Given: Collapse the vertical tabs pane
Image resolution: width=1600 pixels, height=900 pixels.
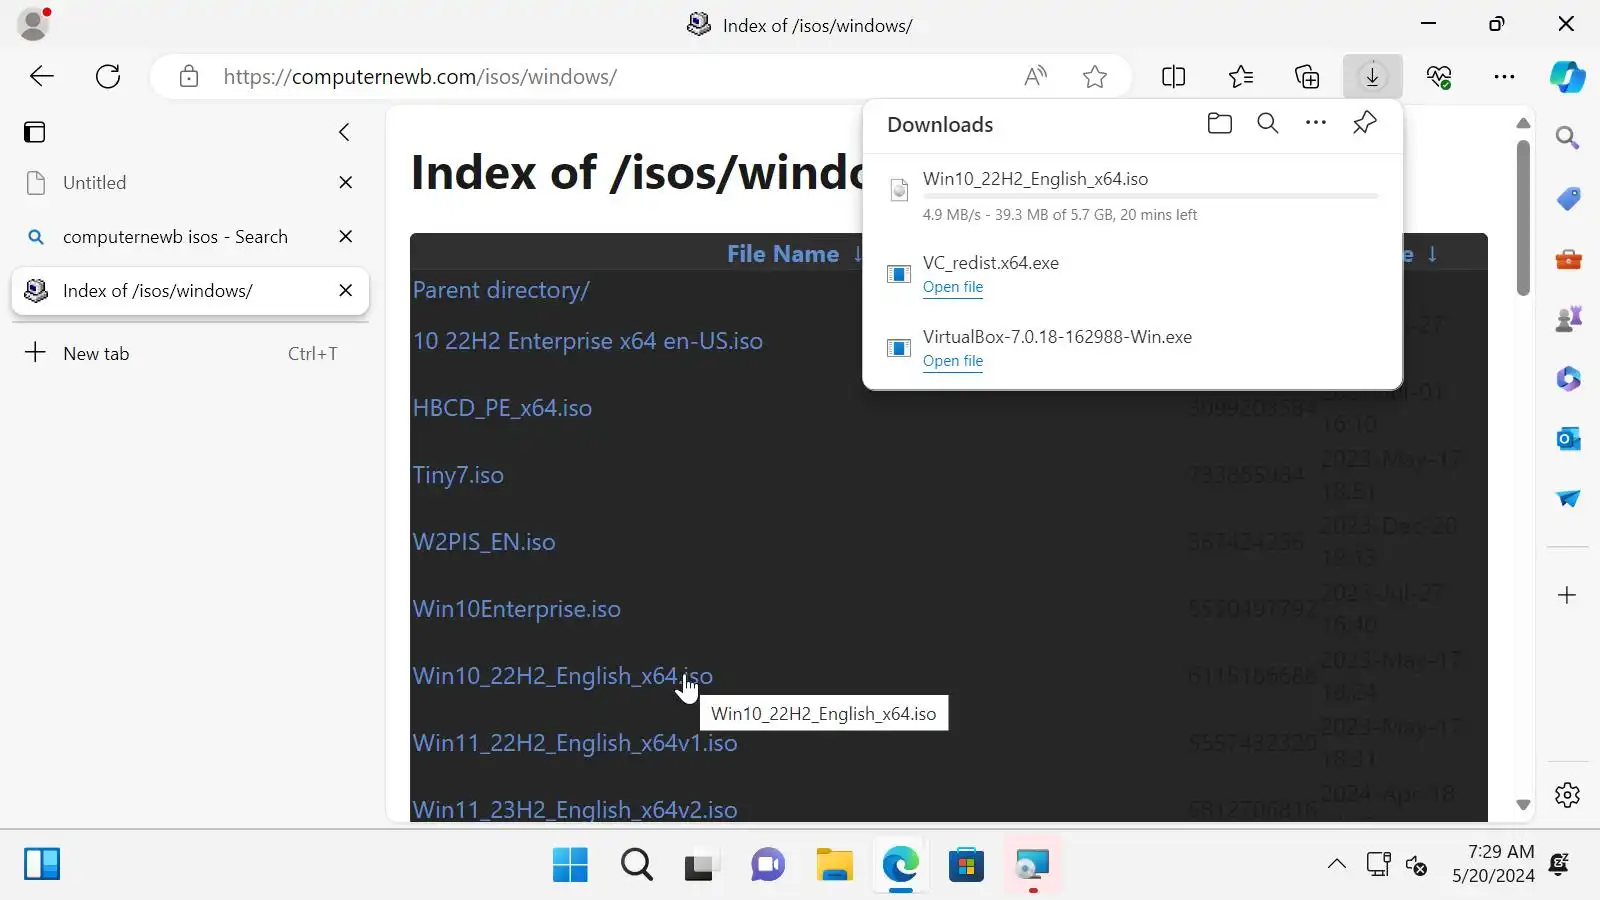Looking at the screenshot, I should tap(344, 132).
